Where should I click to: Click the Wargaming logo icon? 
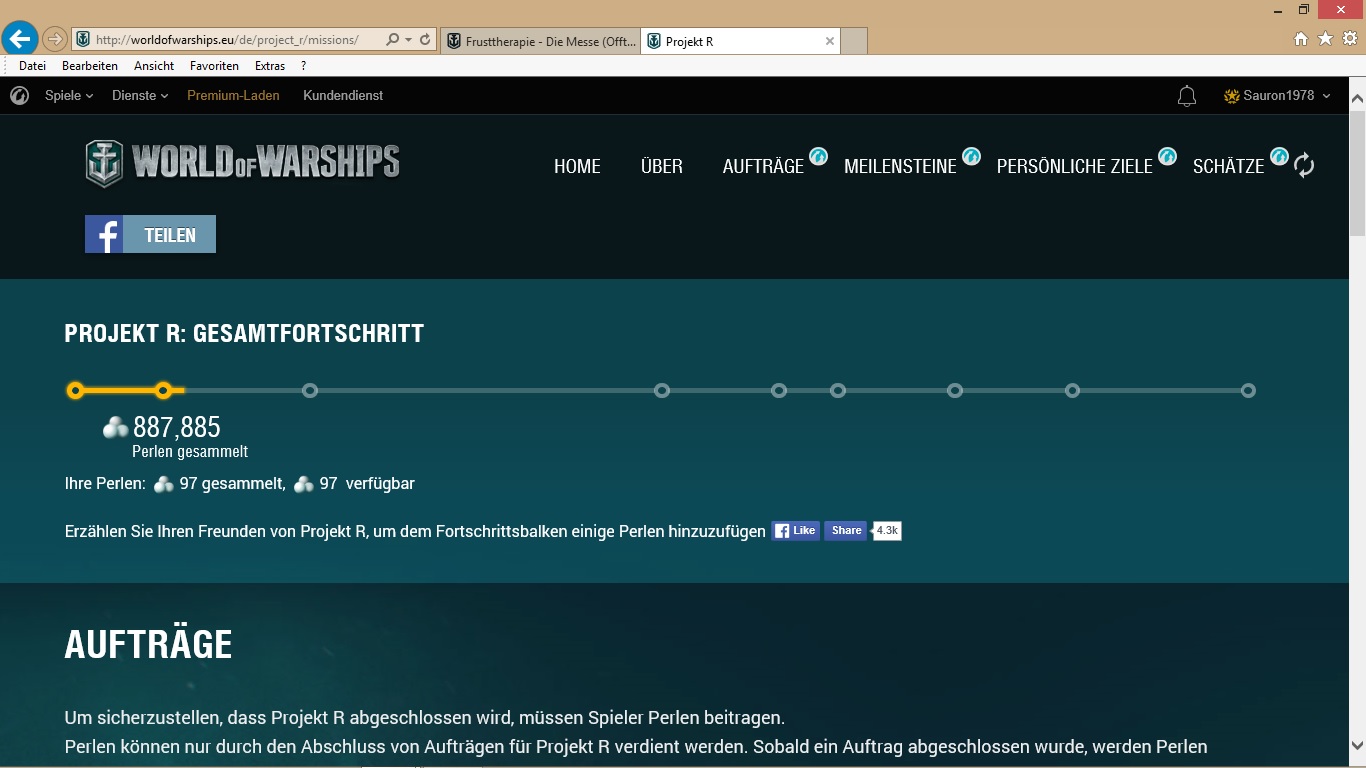tap(19, 96)
